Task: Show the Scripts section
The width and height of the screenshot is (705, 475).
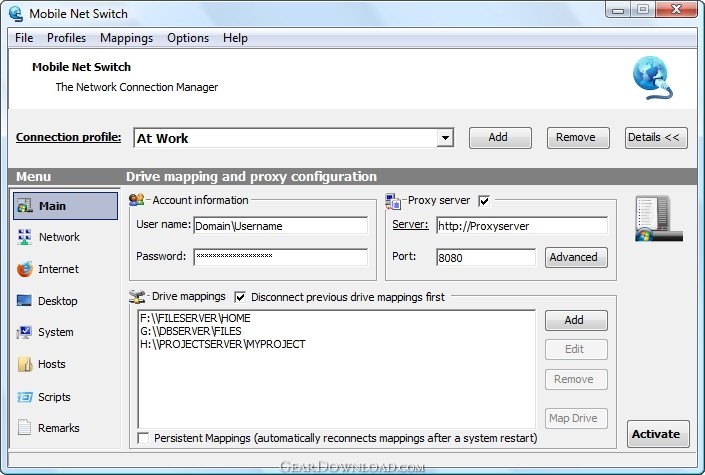Action: pyautogui.click(x=54, y=397)
